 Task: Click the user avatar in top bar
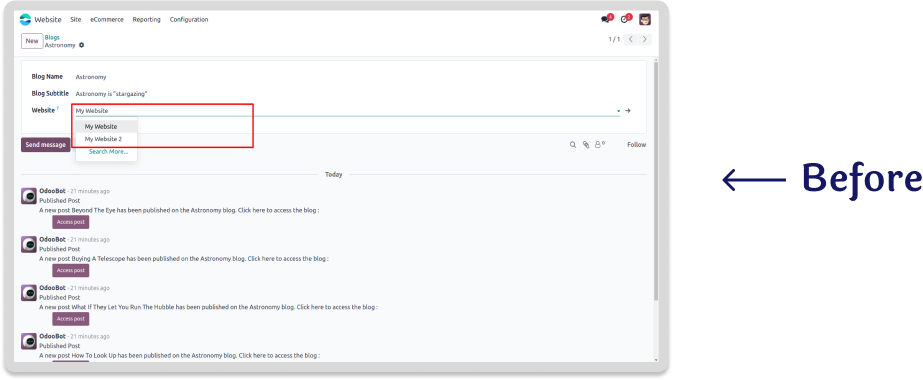(645, 19)
